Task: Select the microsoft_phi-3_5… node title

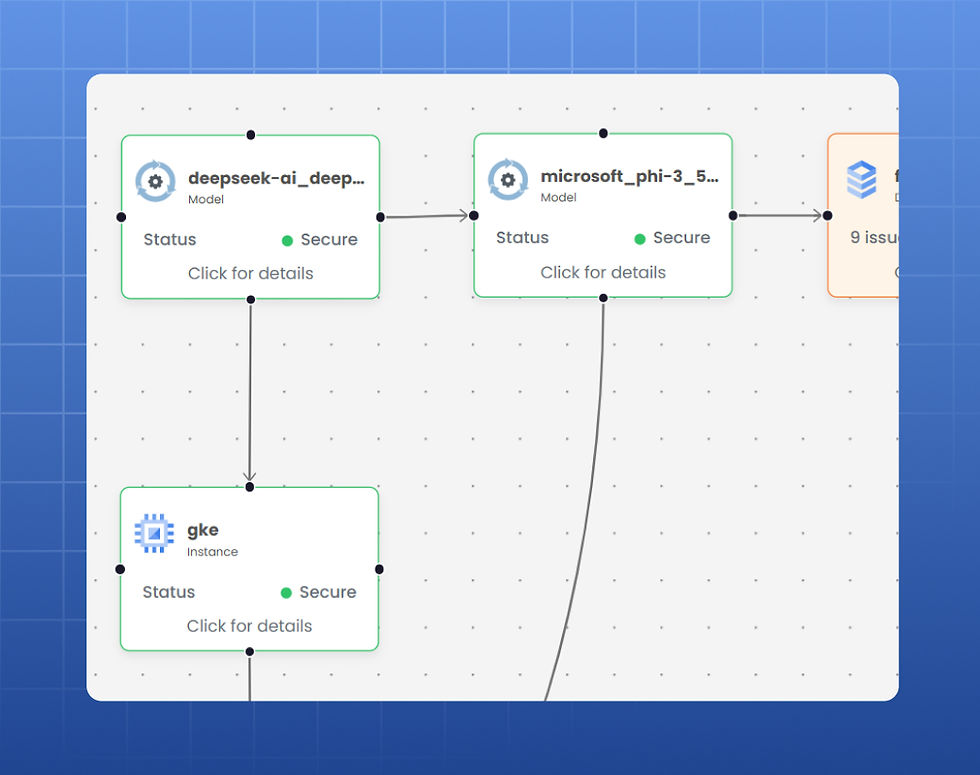Action: point(629,176)
